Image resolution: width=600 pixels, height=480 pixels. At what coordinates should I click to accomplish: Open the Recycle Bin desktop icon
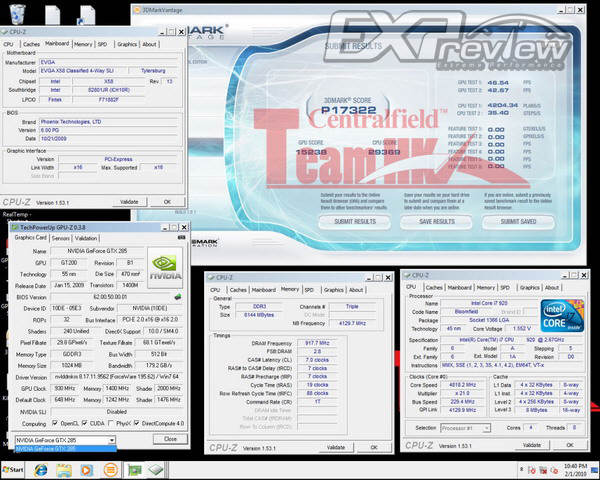17,14
